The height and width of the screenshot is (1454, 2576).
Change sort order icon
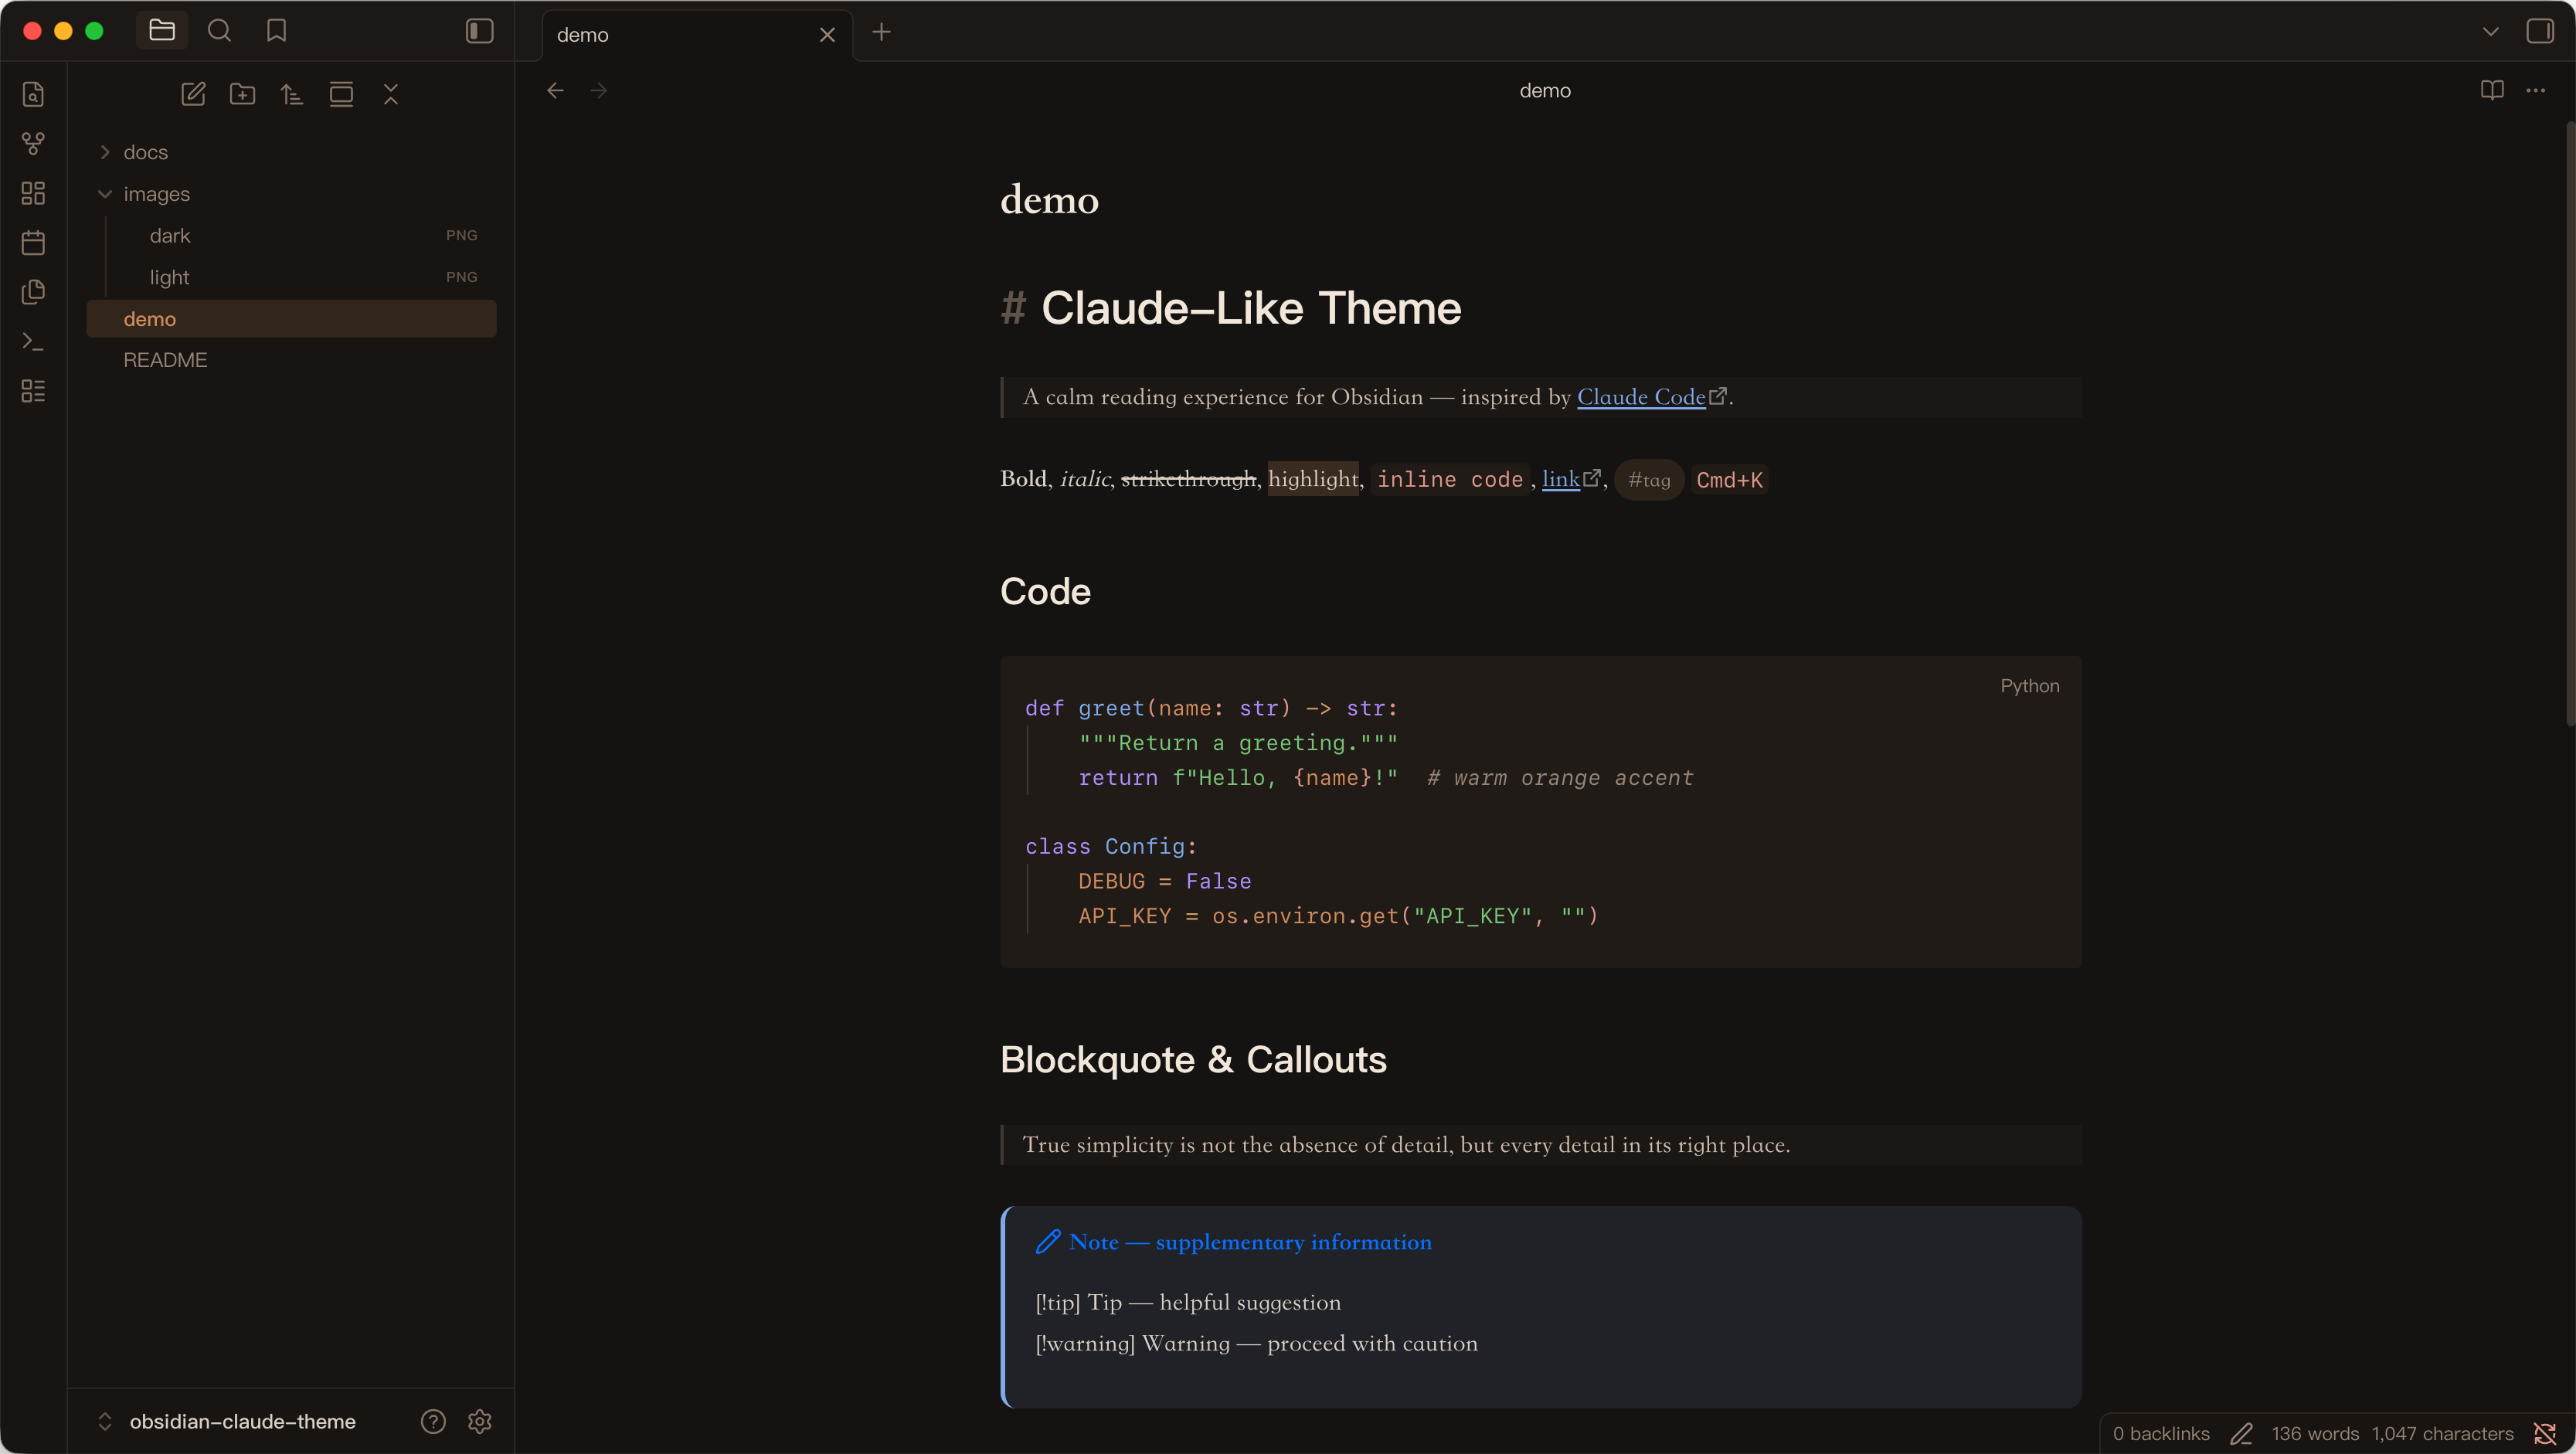pos(292,94)
